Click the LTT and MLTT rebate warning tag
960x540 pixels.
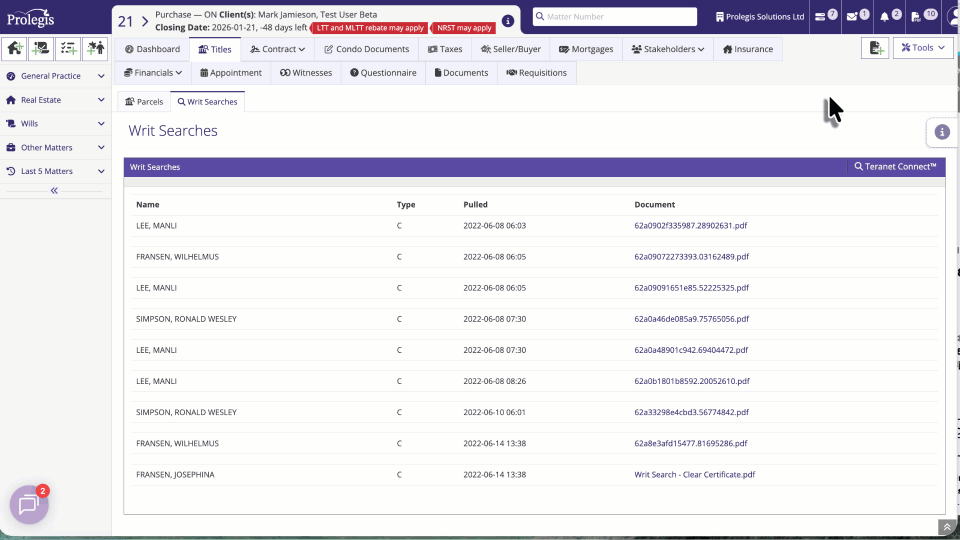pos(370,28)
